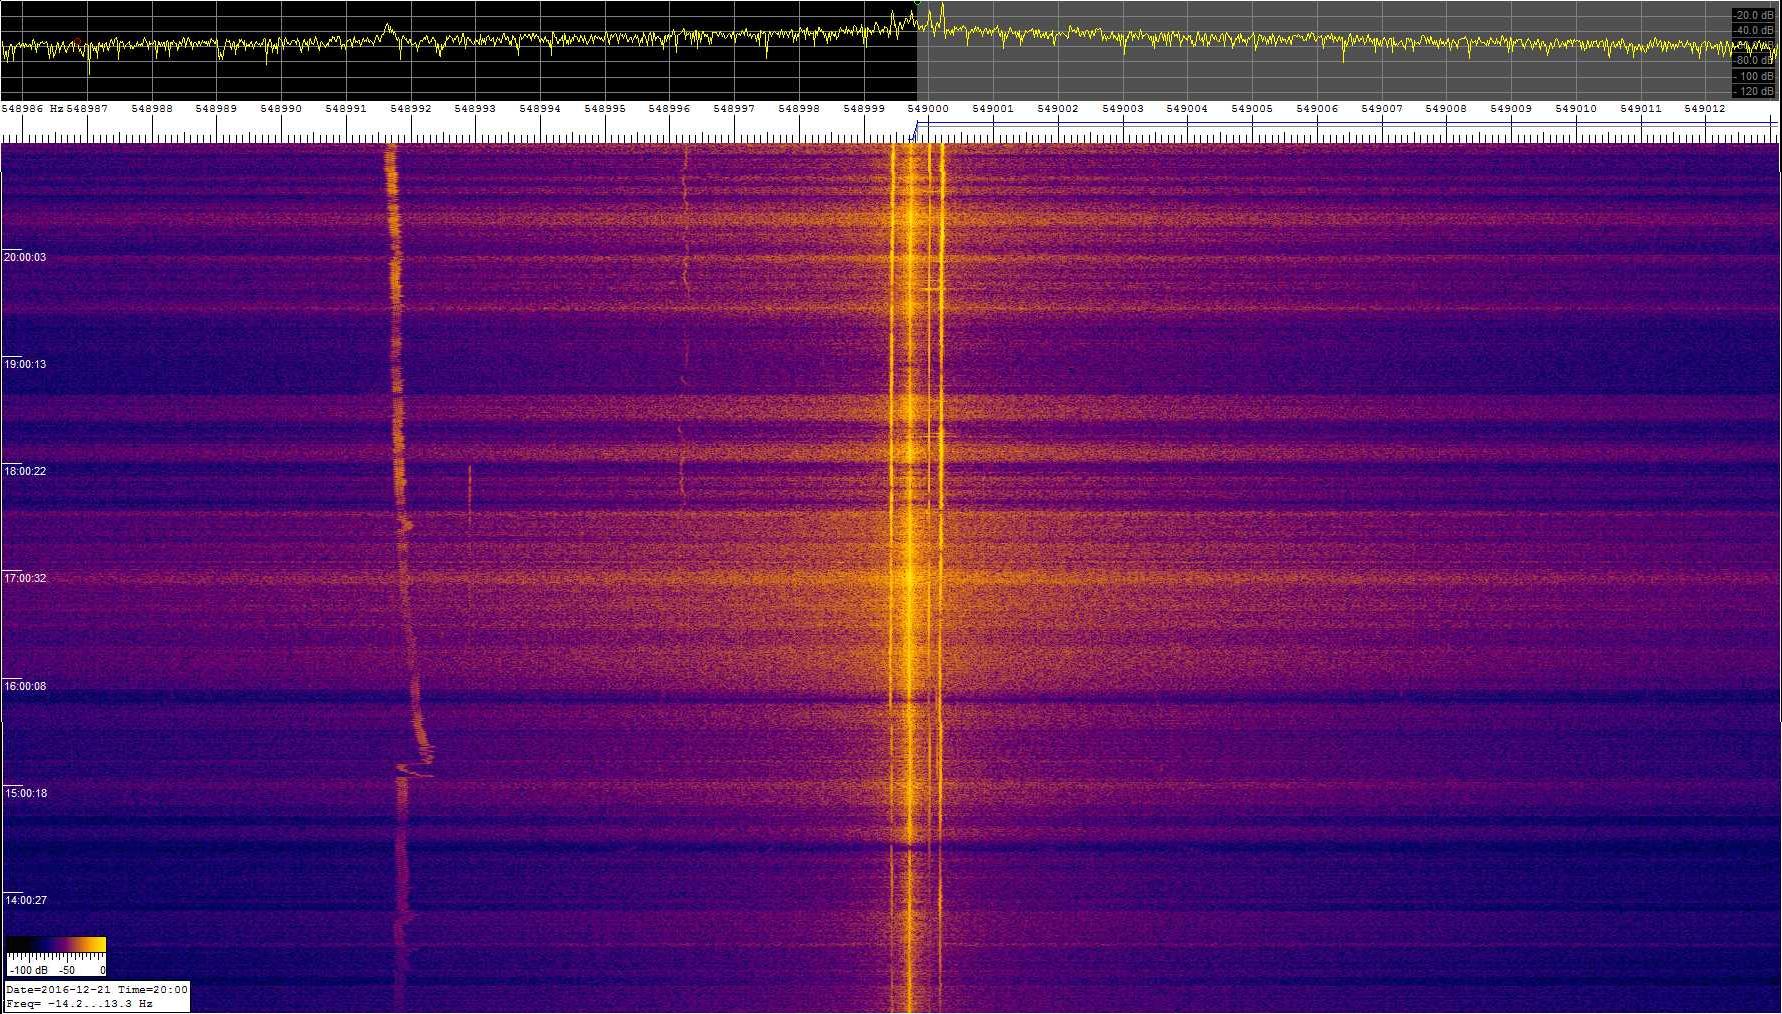Click the -20.0 dB amplitude scale label
This screenshot has width=1782, height=1014.
click(x=1754, y=15)
